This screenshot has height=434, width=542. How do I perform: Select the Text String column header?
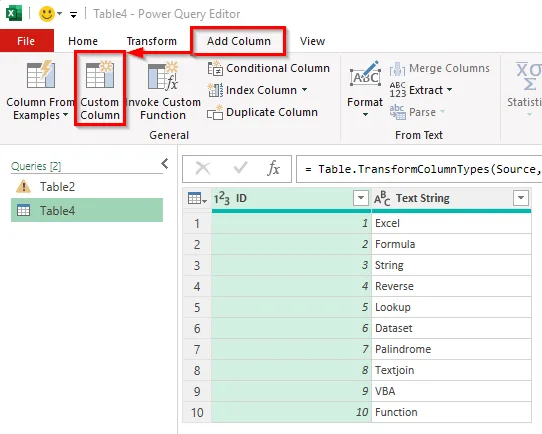pos(451,198)
